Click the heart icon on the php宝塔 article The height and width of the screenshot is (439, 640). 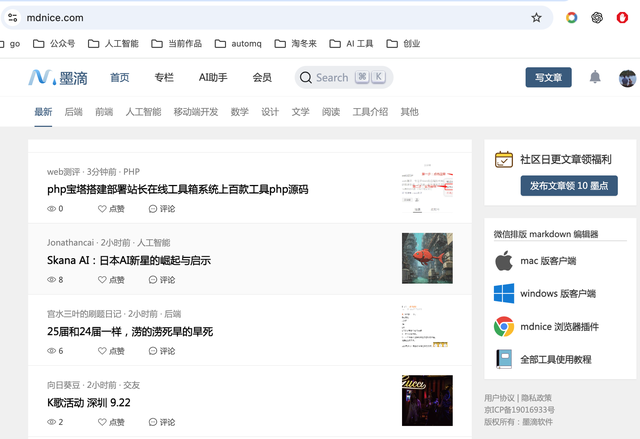click(102, 208)
